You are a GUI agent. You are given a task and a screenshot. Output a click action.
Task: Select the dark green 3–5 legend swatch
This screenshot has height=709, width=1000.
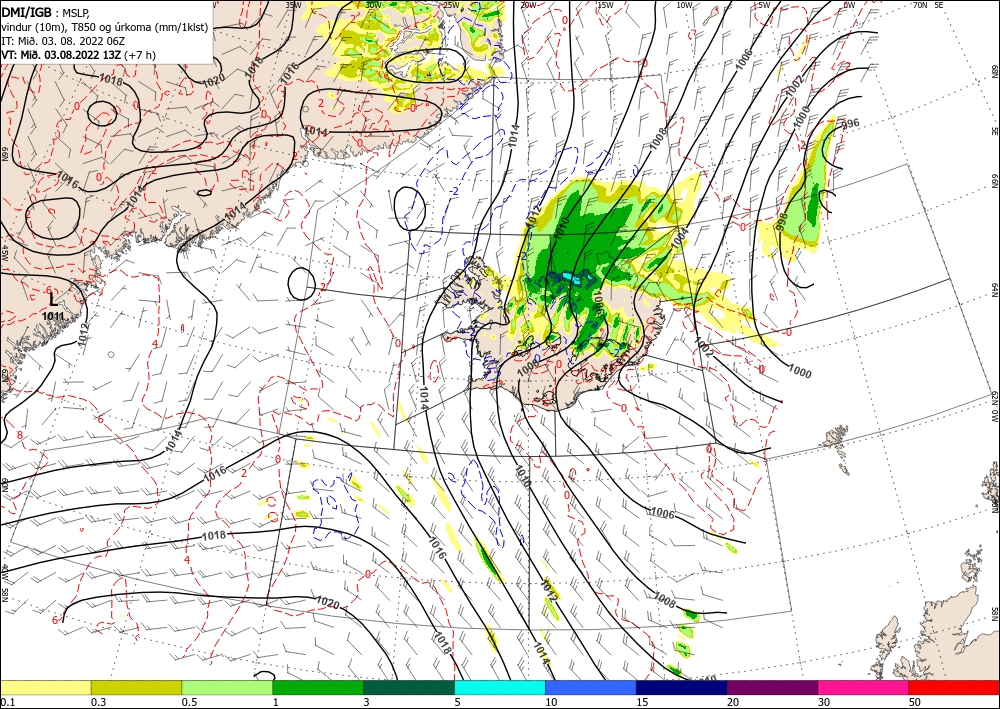(x=409, y=687)
